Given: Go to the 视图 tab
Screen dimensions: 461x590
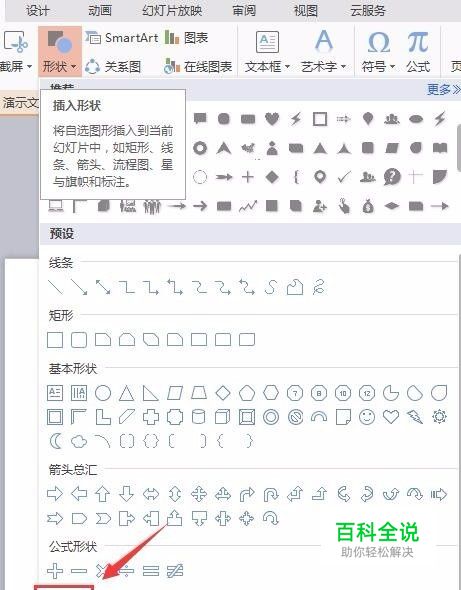Looking at the screenshot, I should (x=305, y=10).
